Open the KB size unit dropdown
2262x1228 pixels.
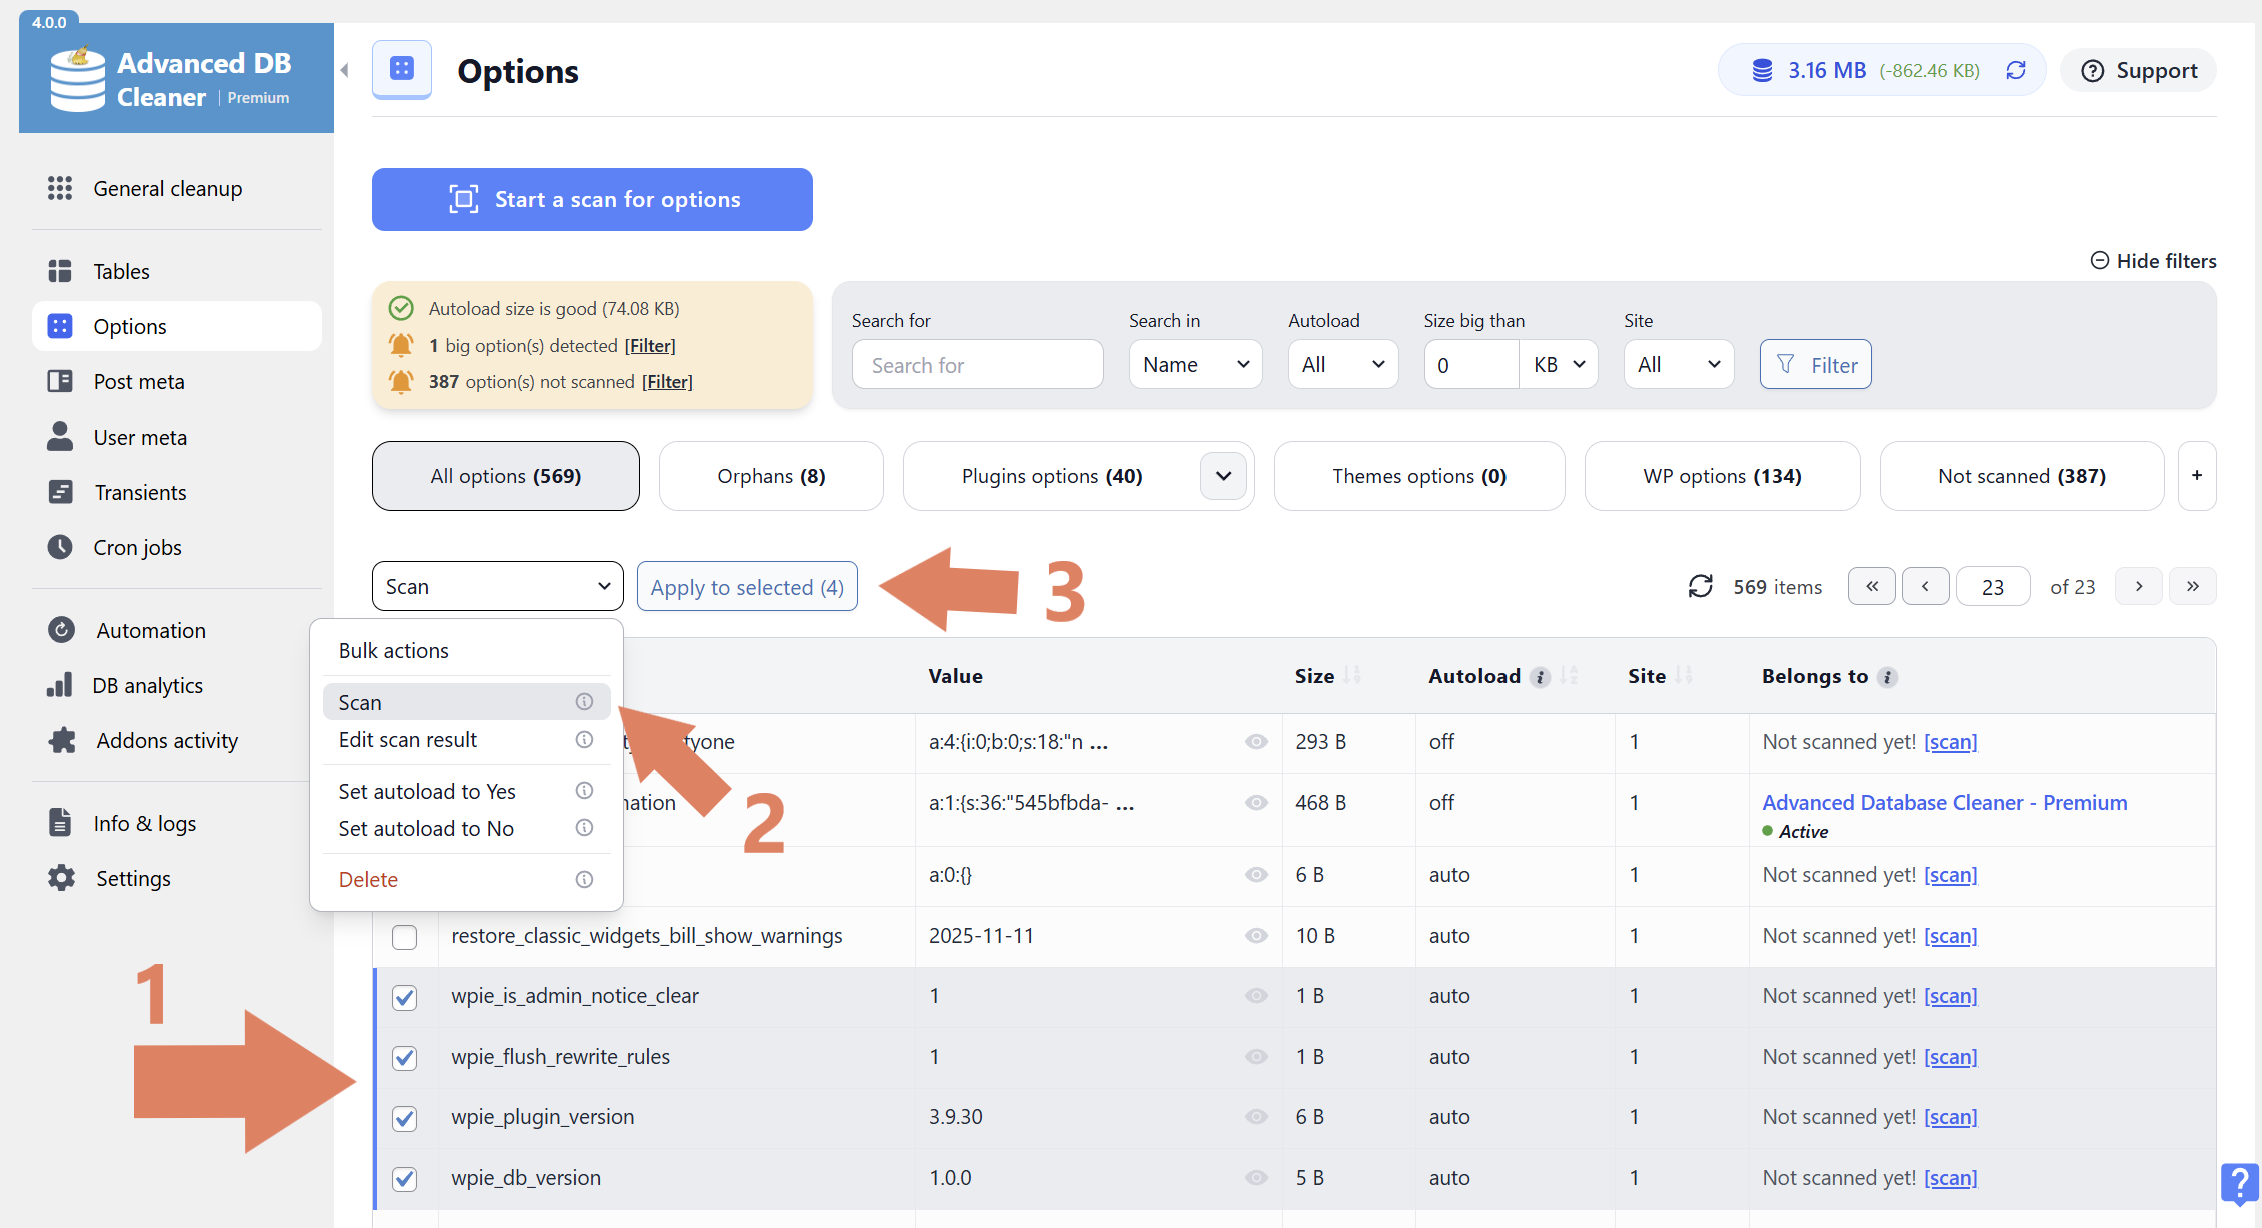point(1559,365)
